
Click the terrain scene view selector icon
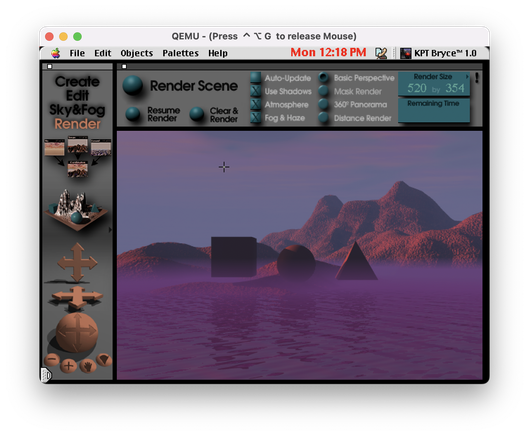pos(77,211)
